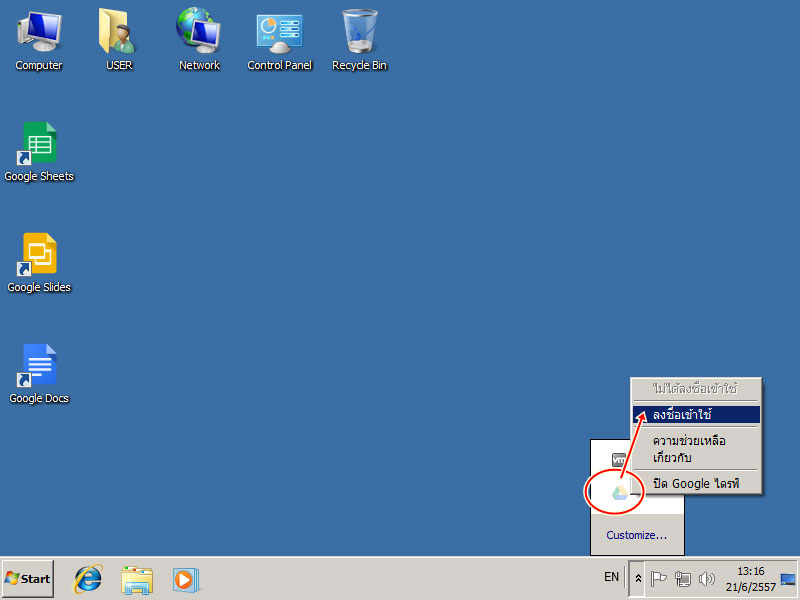Open the Google Sheets shortcut

[x=39, y=152]
